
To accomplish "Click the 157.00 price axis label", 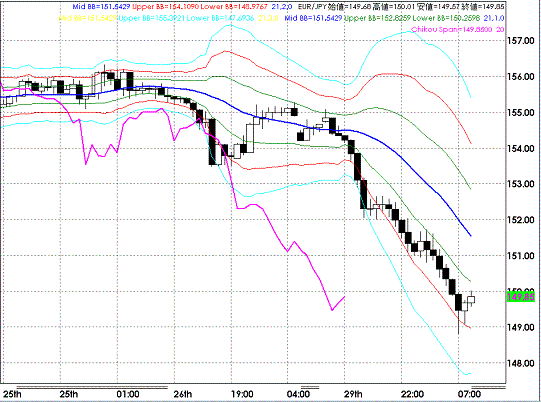I will [x=521, y=41].
